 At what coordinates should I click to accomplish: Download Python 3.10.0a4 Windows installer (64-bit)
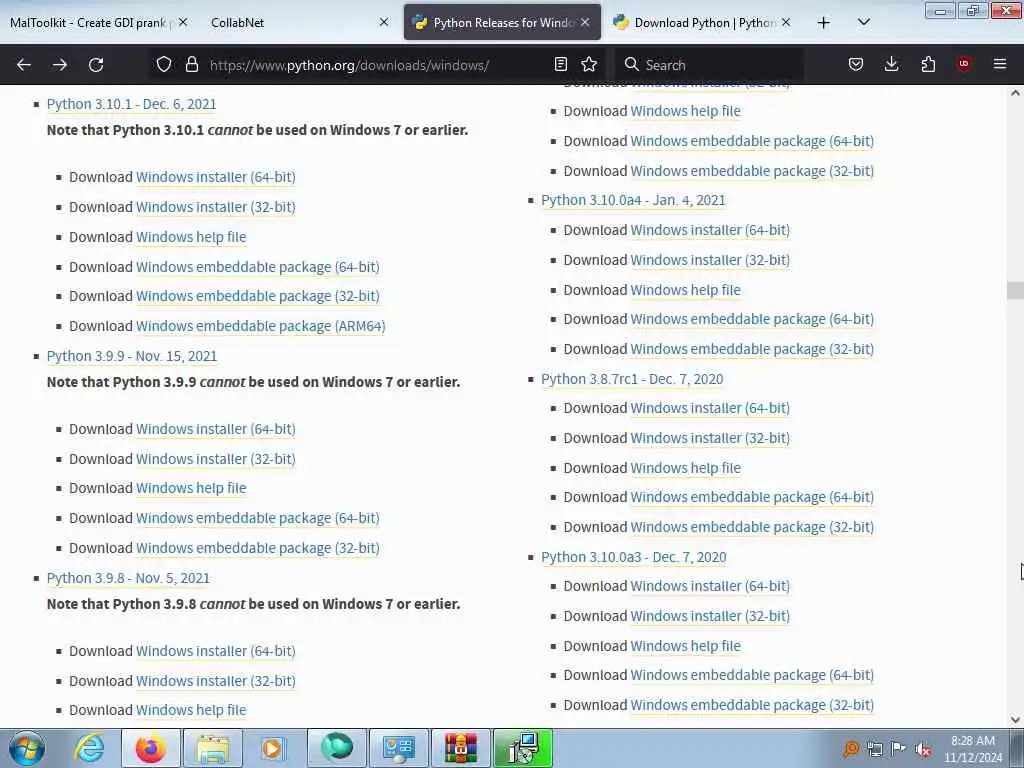click(x=710, y=230)
